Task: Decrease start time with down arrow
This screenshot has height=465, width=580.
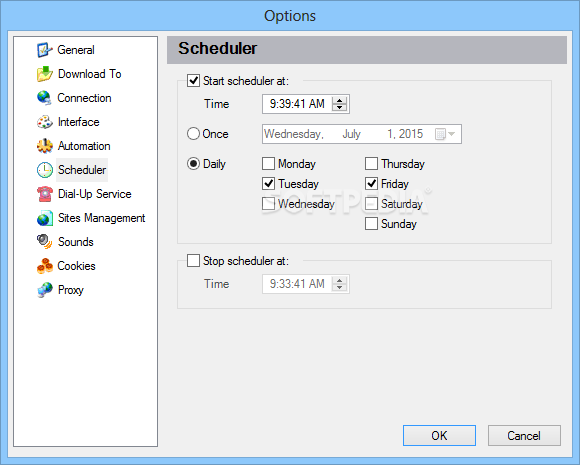Action: (340, 107)
